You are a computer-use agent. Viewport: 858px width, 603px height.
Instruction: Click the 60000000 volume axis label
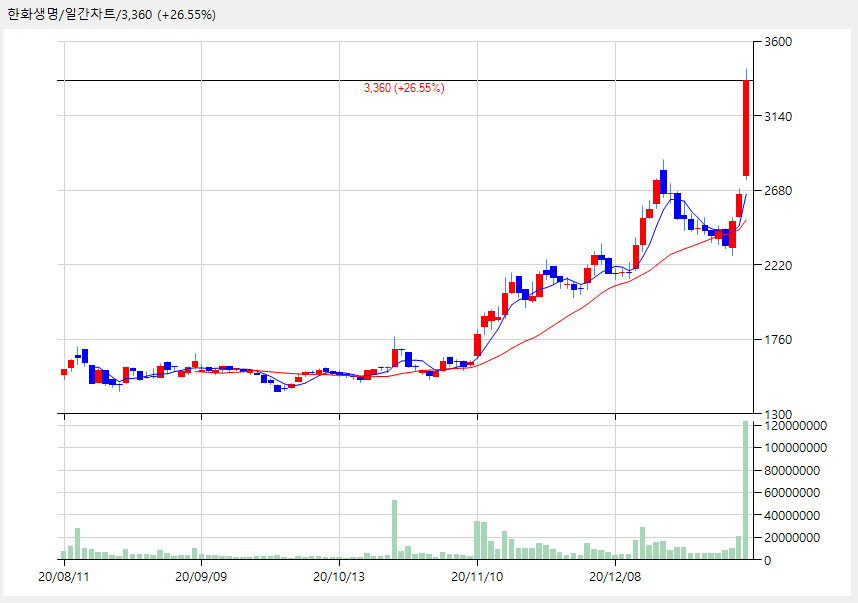(792, 493)
